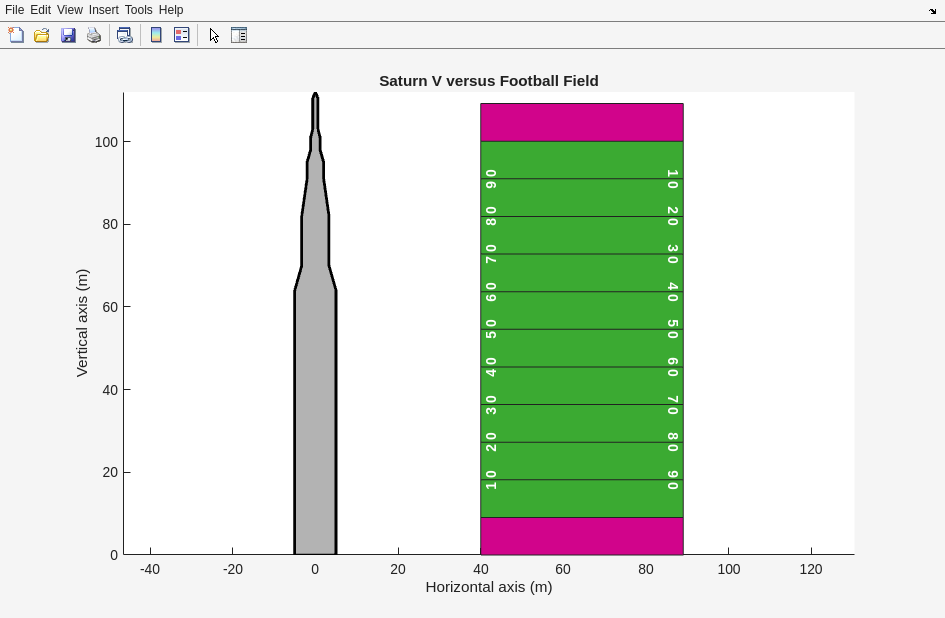Expand the Tools menu

coord(138,10)
